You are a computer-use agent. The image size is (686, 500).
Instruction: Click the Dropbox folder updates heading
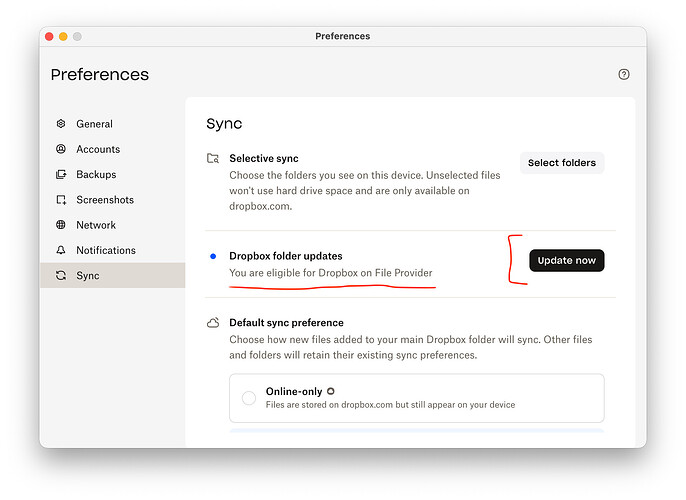click(286, 256)
